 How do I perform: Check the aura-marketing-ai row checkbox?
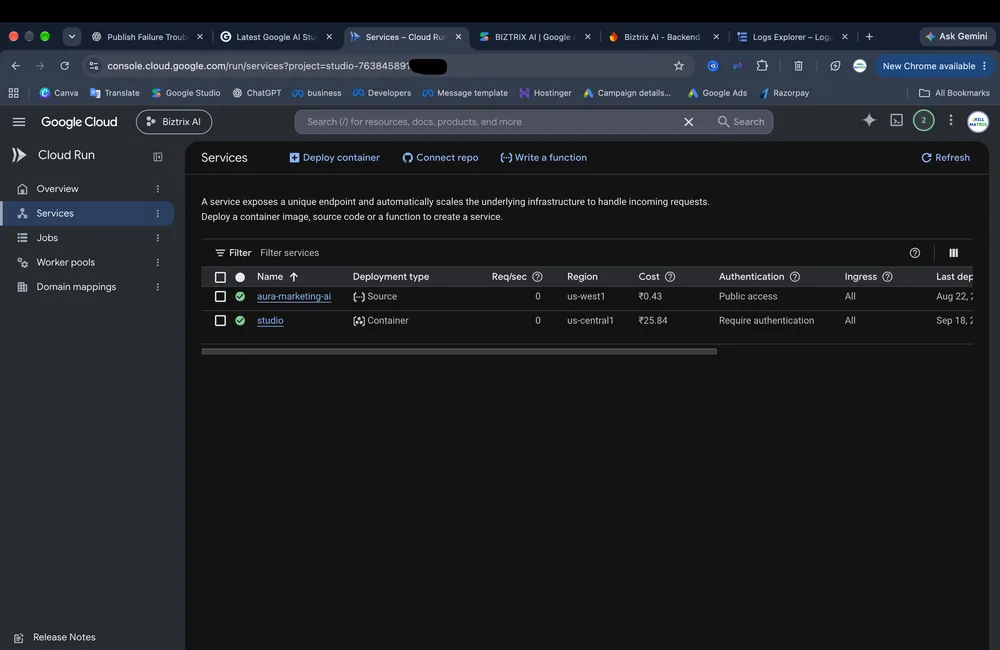click(220, 297)
